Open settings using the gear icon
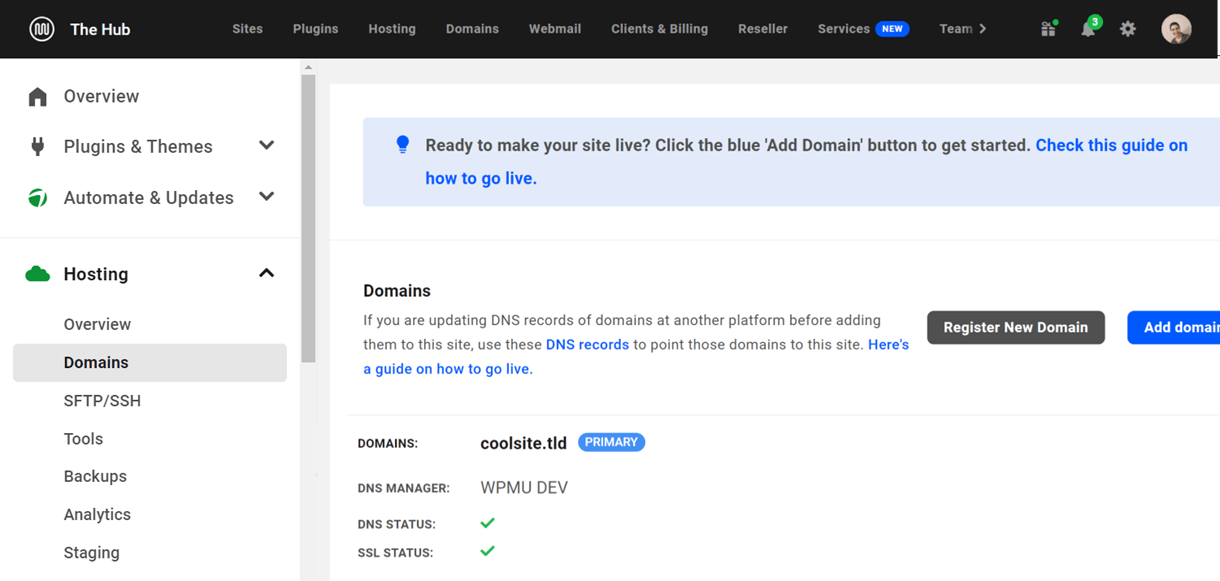 click(x=1128, y=29)
